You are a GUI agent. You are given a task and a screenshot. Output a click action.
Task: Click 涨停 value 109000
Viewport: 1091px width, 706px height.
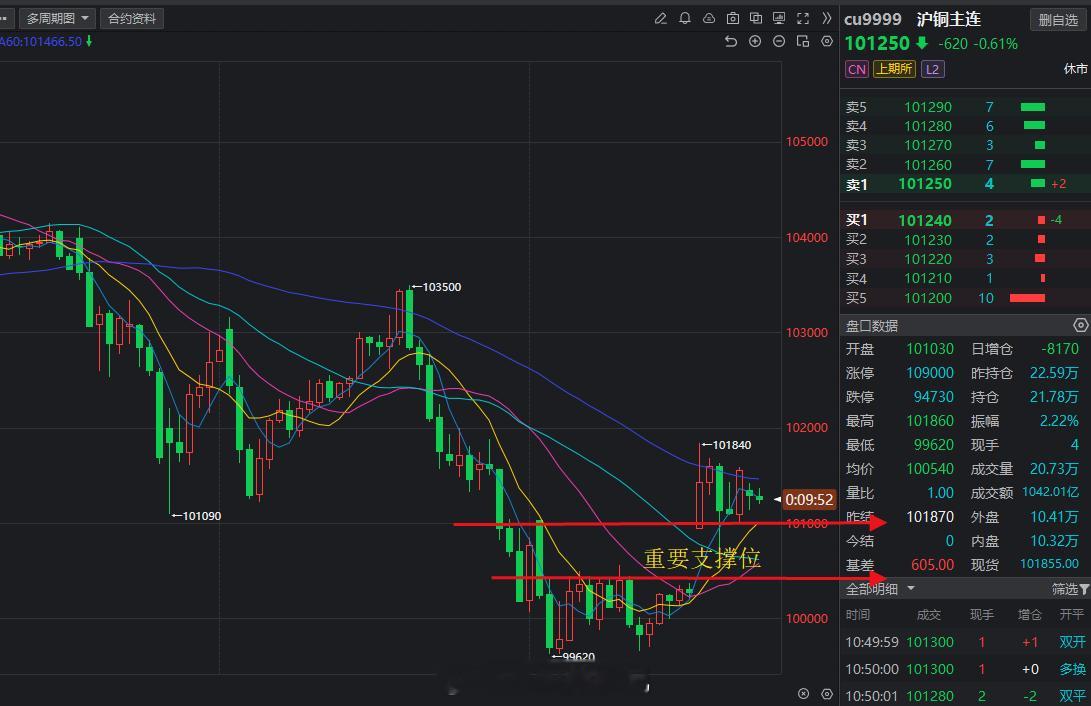(930, 373)
